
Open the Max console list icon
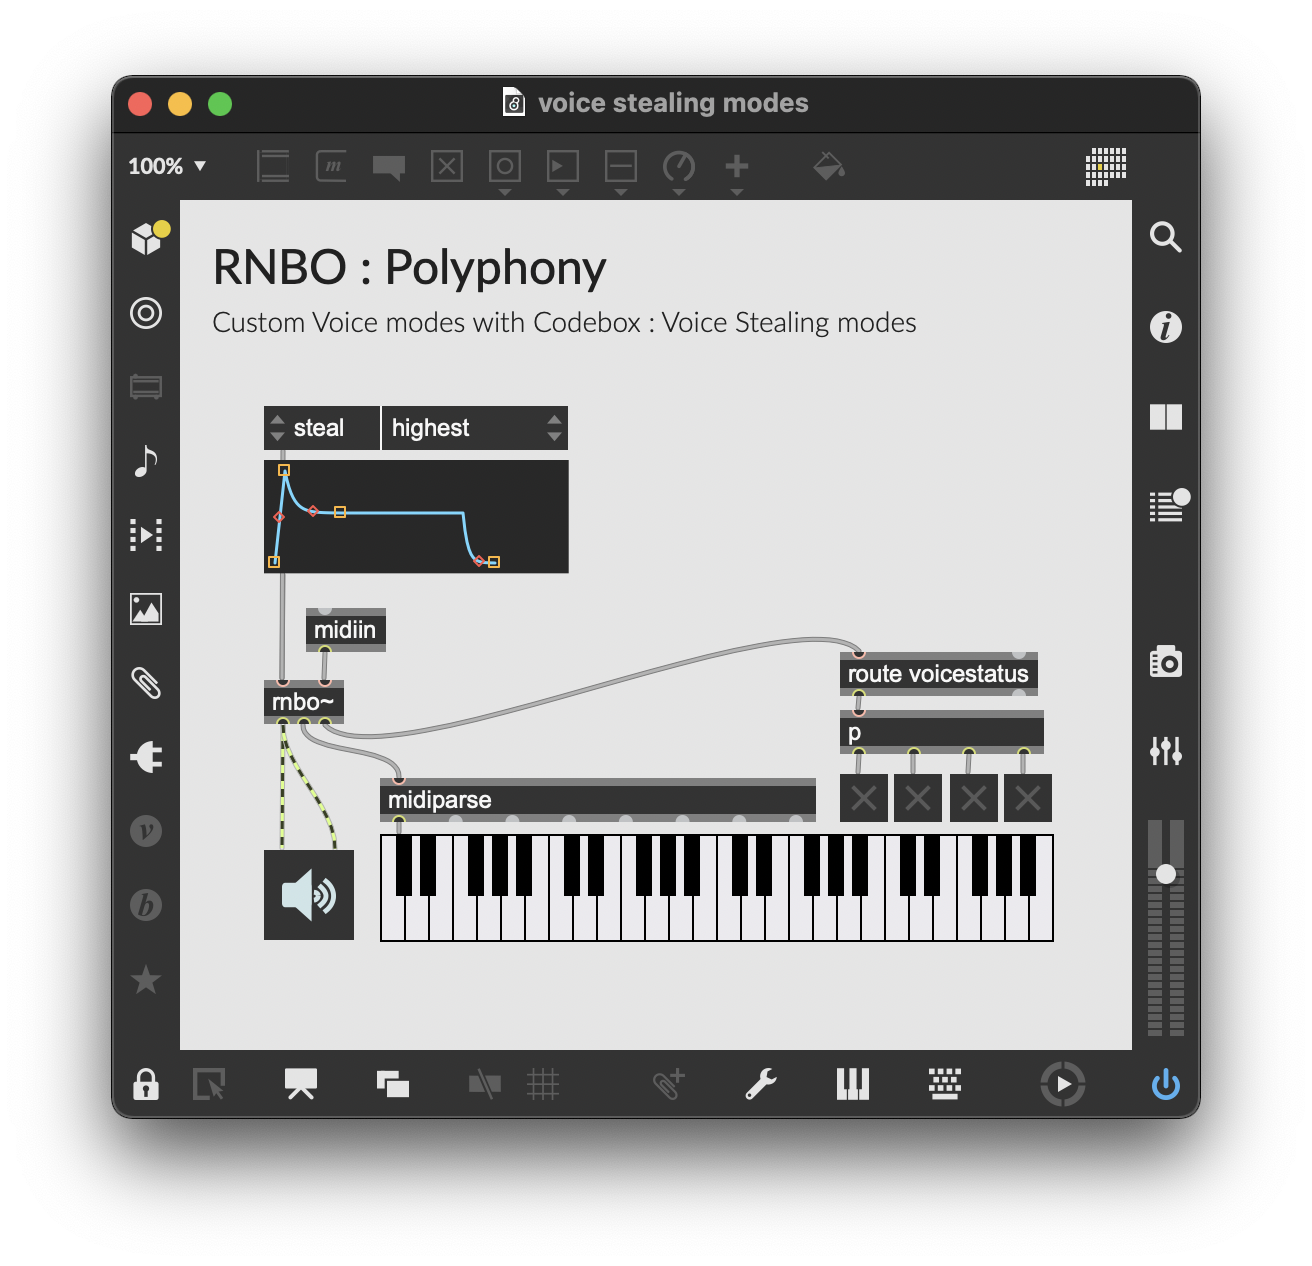point(1168,505)
